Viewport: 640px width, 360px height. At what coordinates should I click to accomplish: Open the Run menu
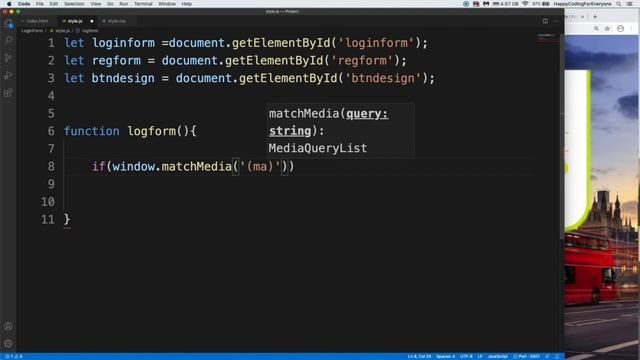[124, 4]
